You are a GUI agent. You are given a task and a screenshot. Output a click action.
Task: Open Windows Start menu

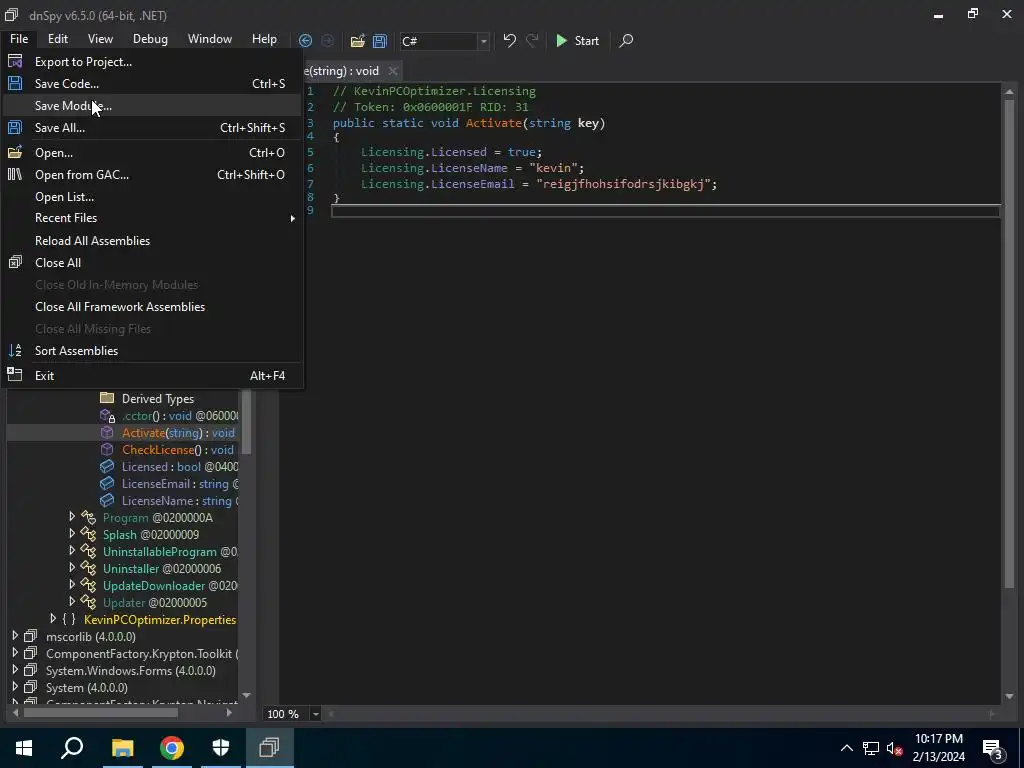pos(24,748)
